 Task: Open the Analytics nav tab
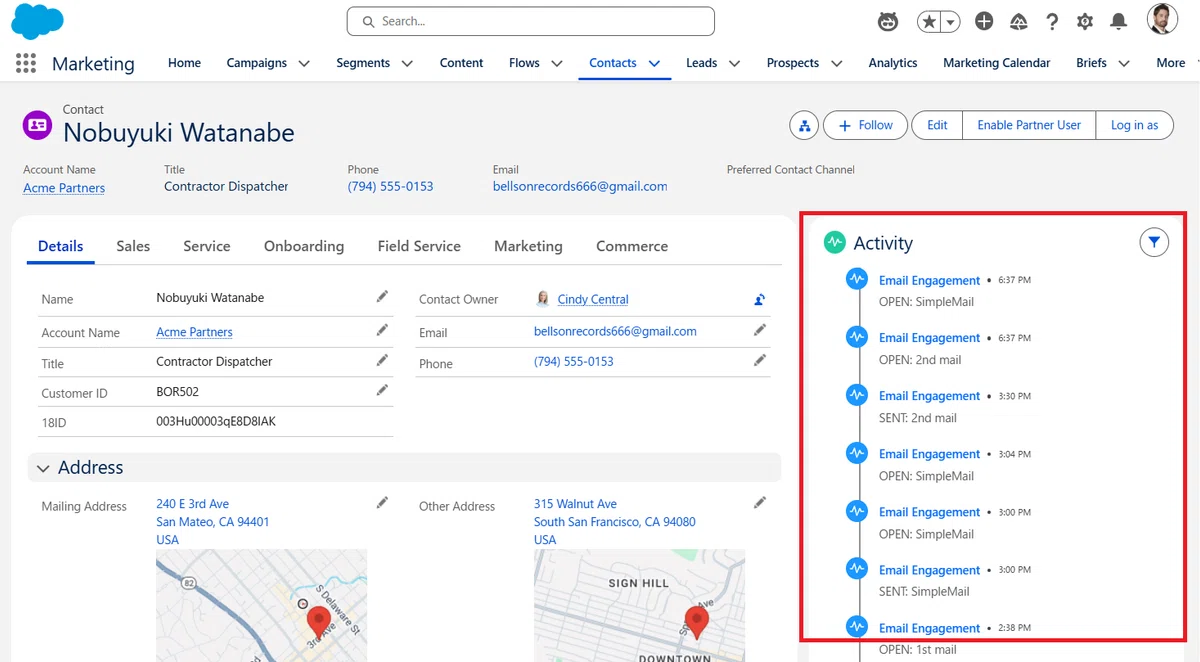coord(893,63)
